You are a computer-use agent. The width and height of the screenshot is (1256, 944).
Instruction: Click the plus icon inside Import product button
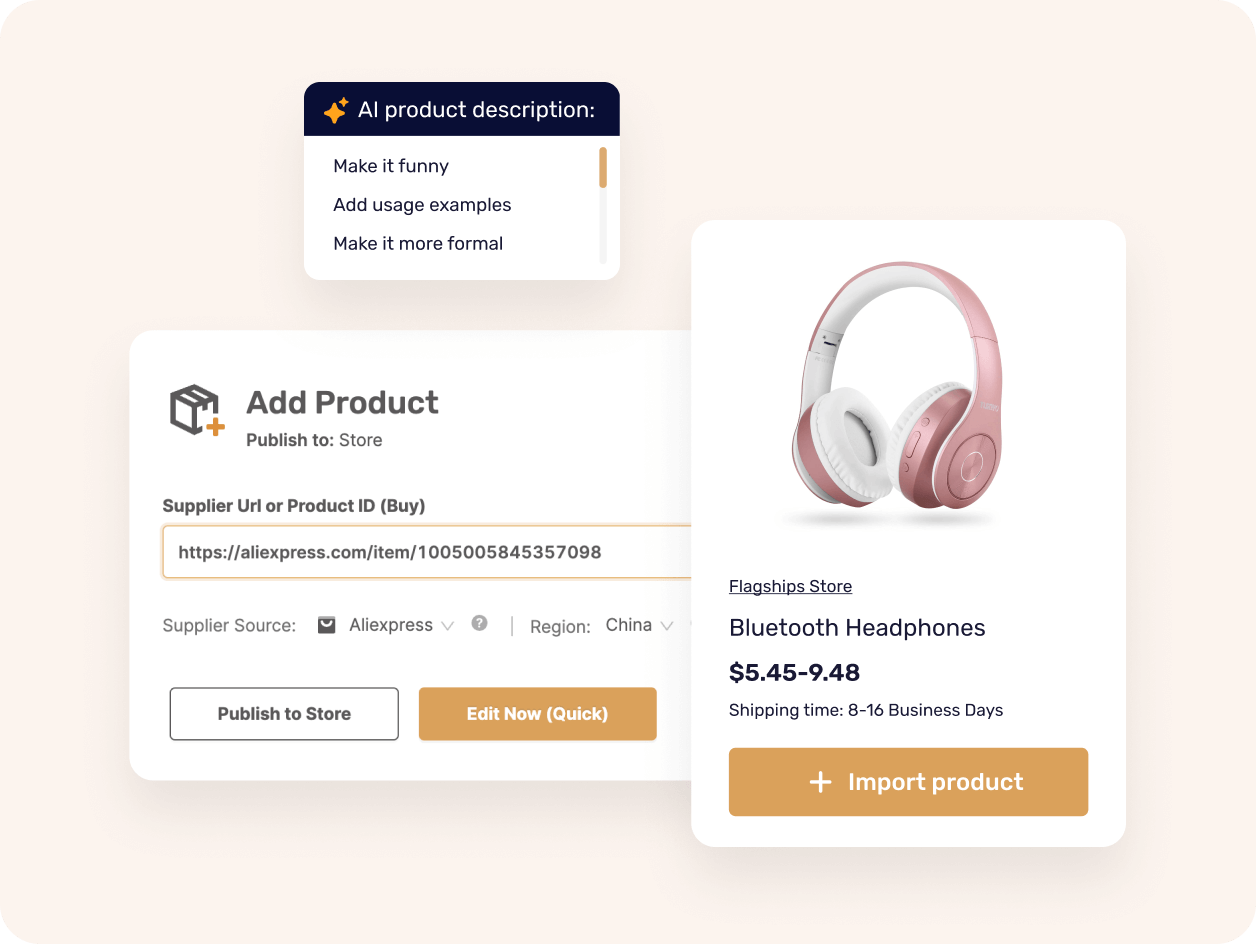click(821, 782)
